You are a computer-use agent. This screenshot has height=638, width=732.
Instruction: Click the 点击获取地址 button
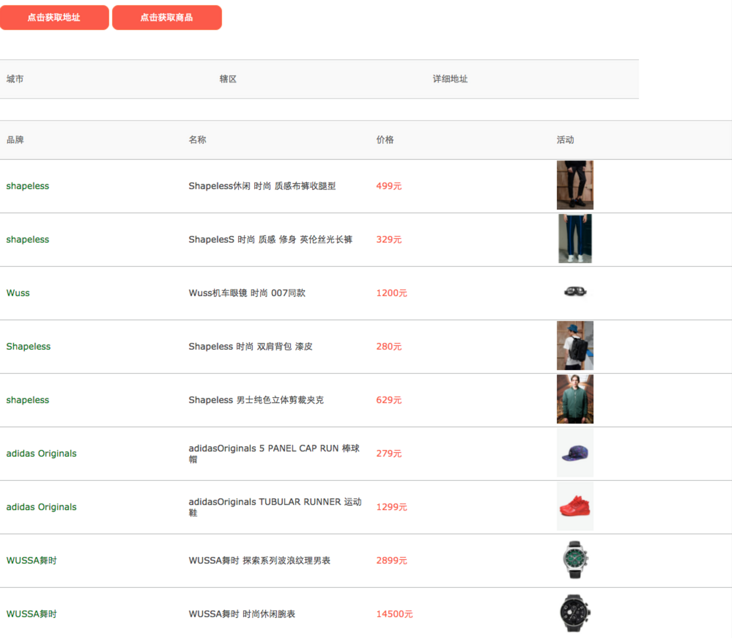[x=54, y=18]
